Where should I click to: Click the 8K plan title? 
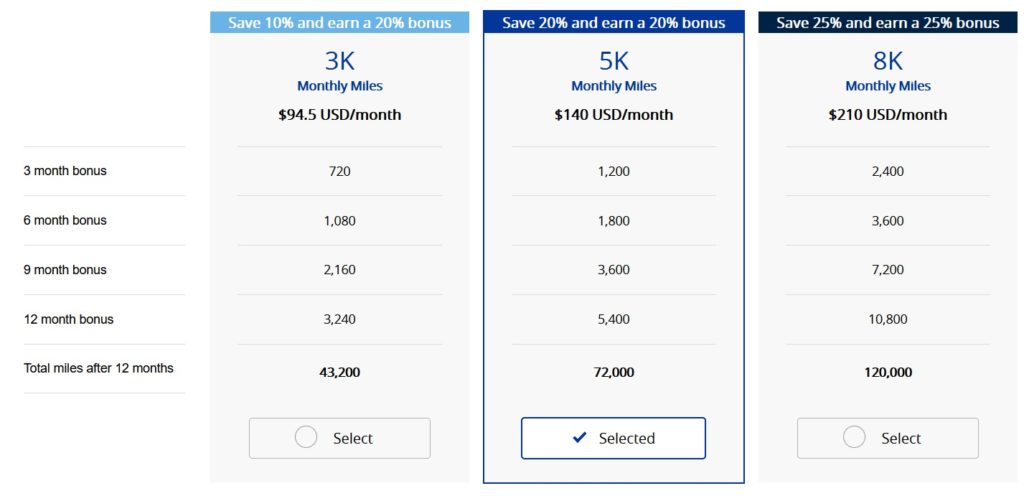coord(888,61)
